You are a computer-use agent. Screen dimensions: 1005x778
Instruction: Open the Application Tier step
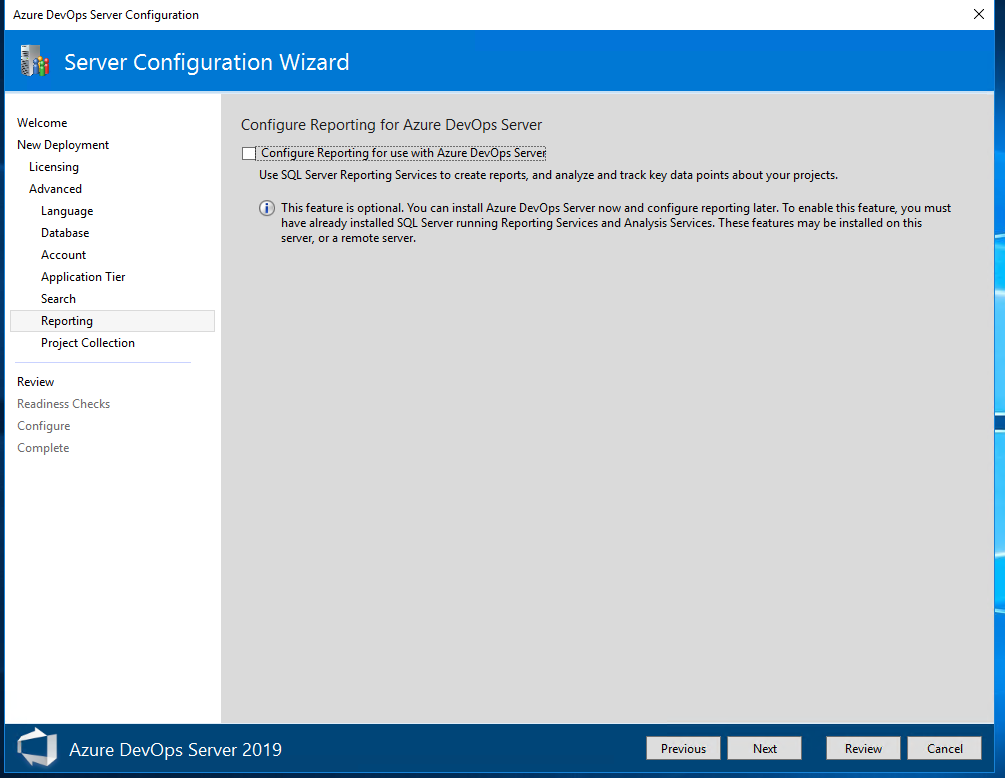83,277
